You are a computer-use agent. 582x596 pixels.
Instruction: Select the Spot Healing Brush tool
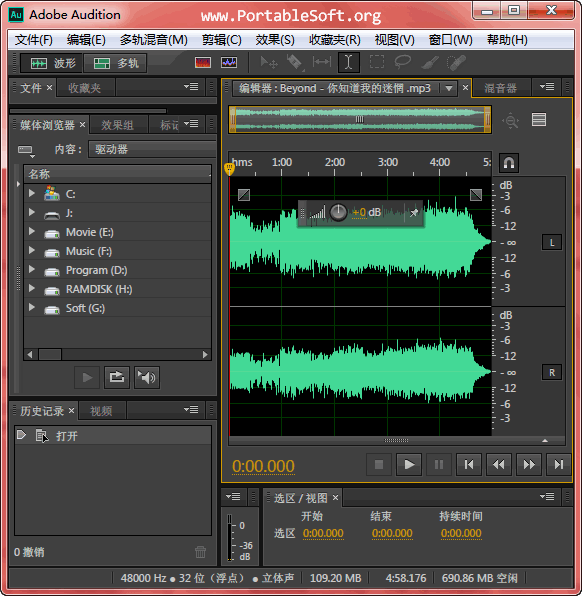pyautogui.click(x=456, y=63)
